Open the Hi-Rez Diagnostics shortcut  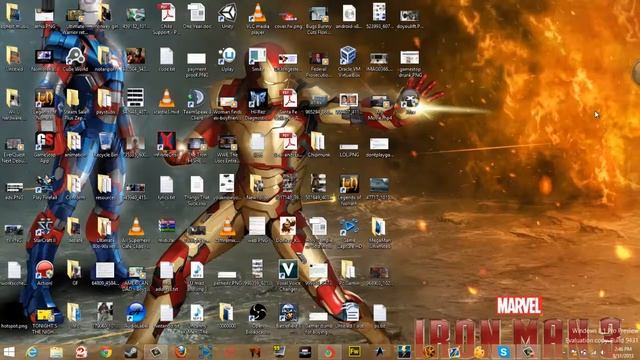pos(258,104)
